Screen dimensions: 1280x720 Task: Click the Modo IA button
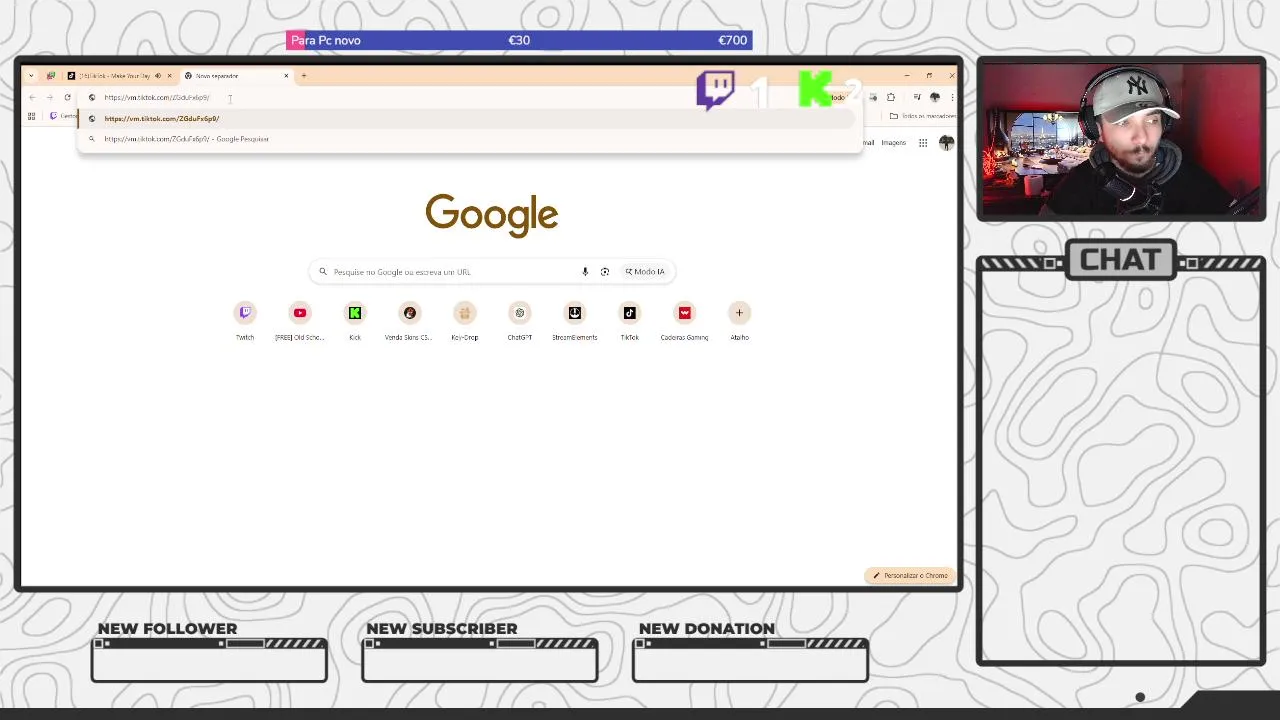pyautogui.click(x=645, y=272)
